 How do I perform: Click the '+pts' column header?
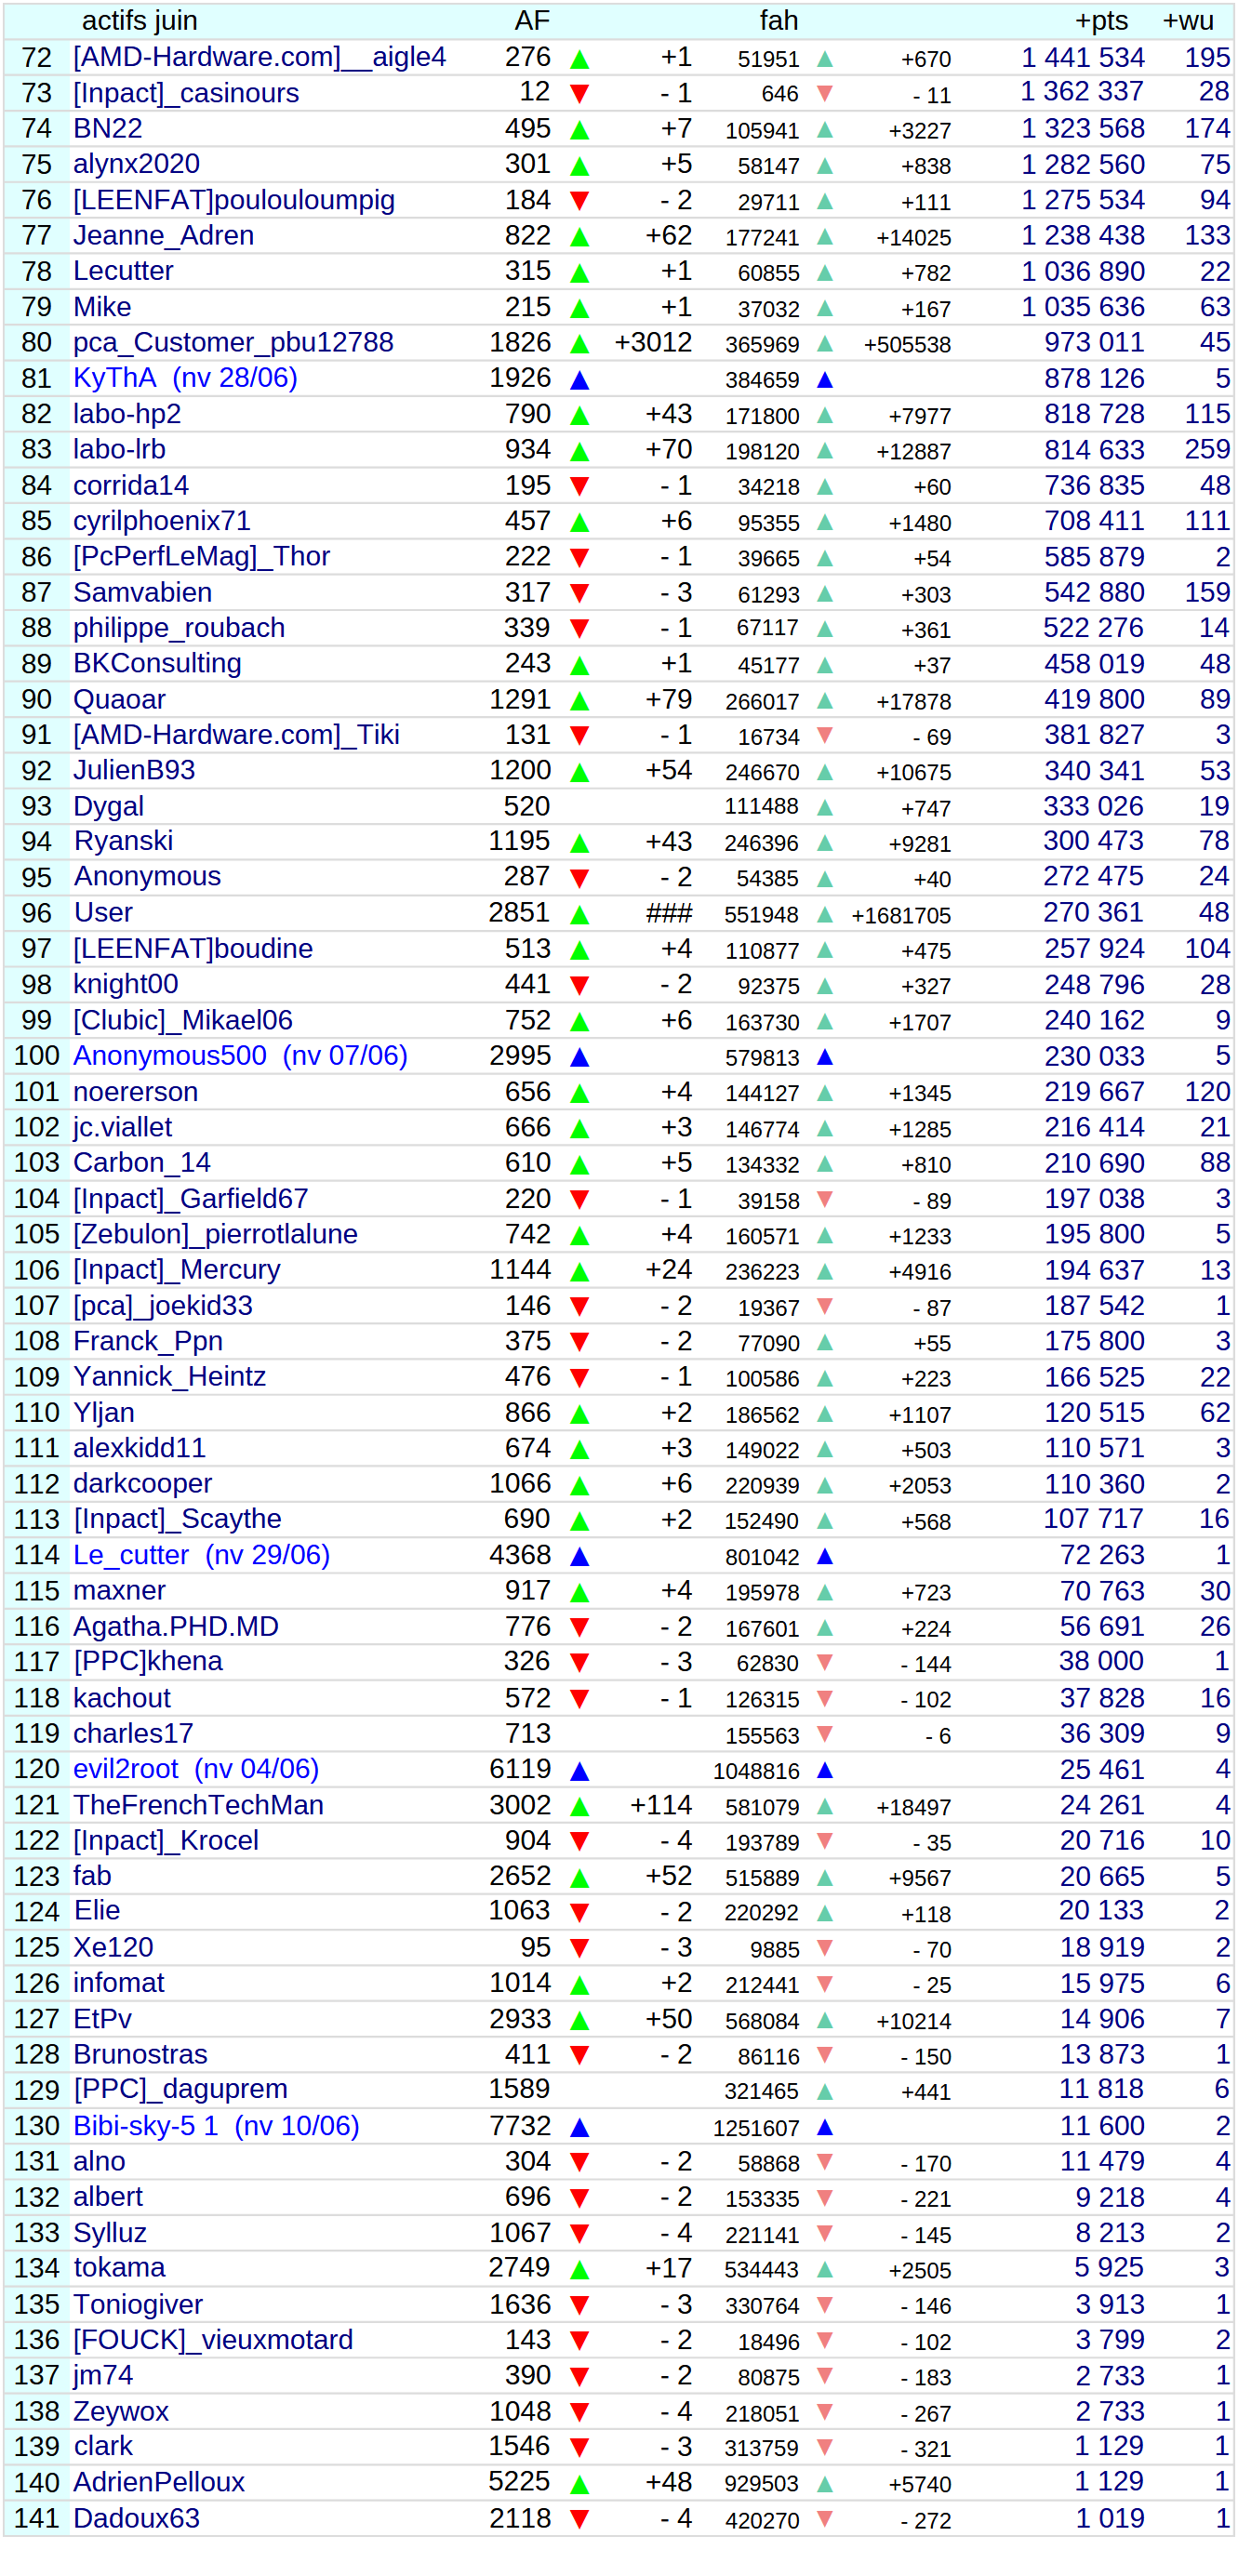[x=1101, y=21]
